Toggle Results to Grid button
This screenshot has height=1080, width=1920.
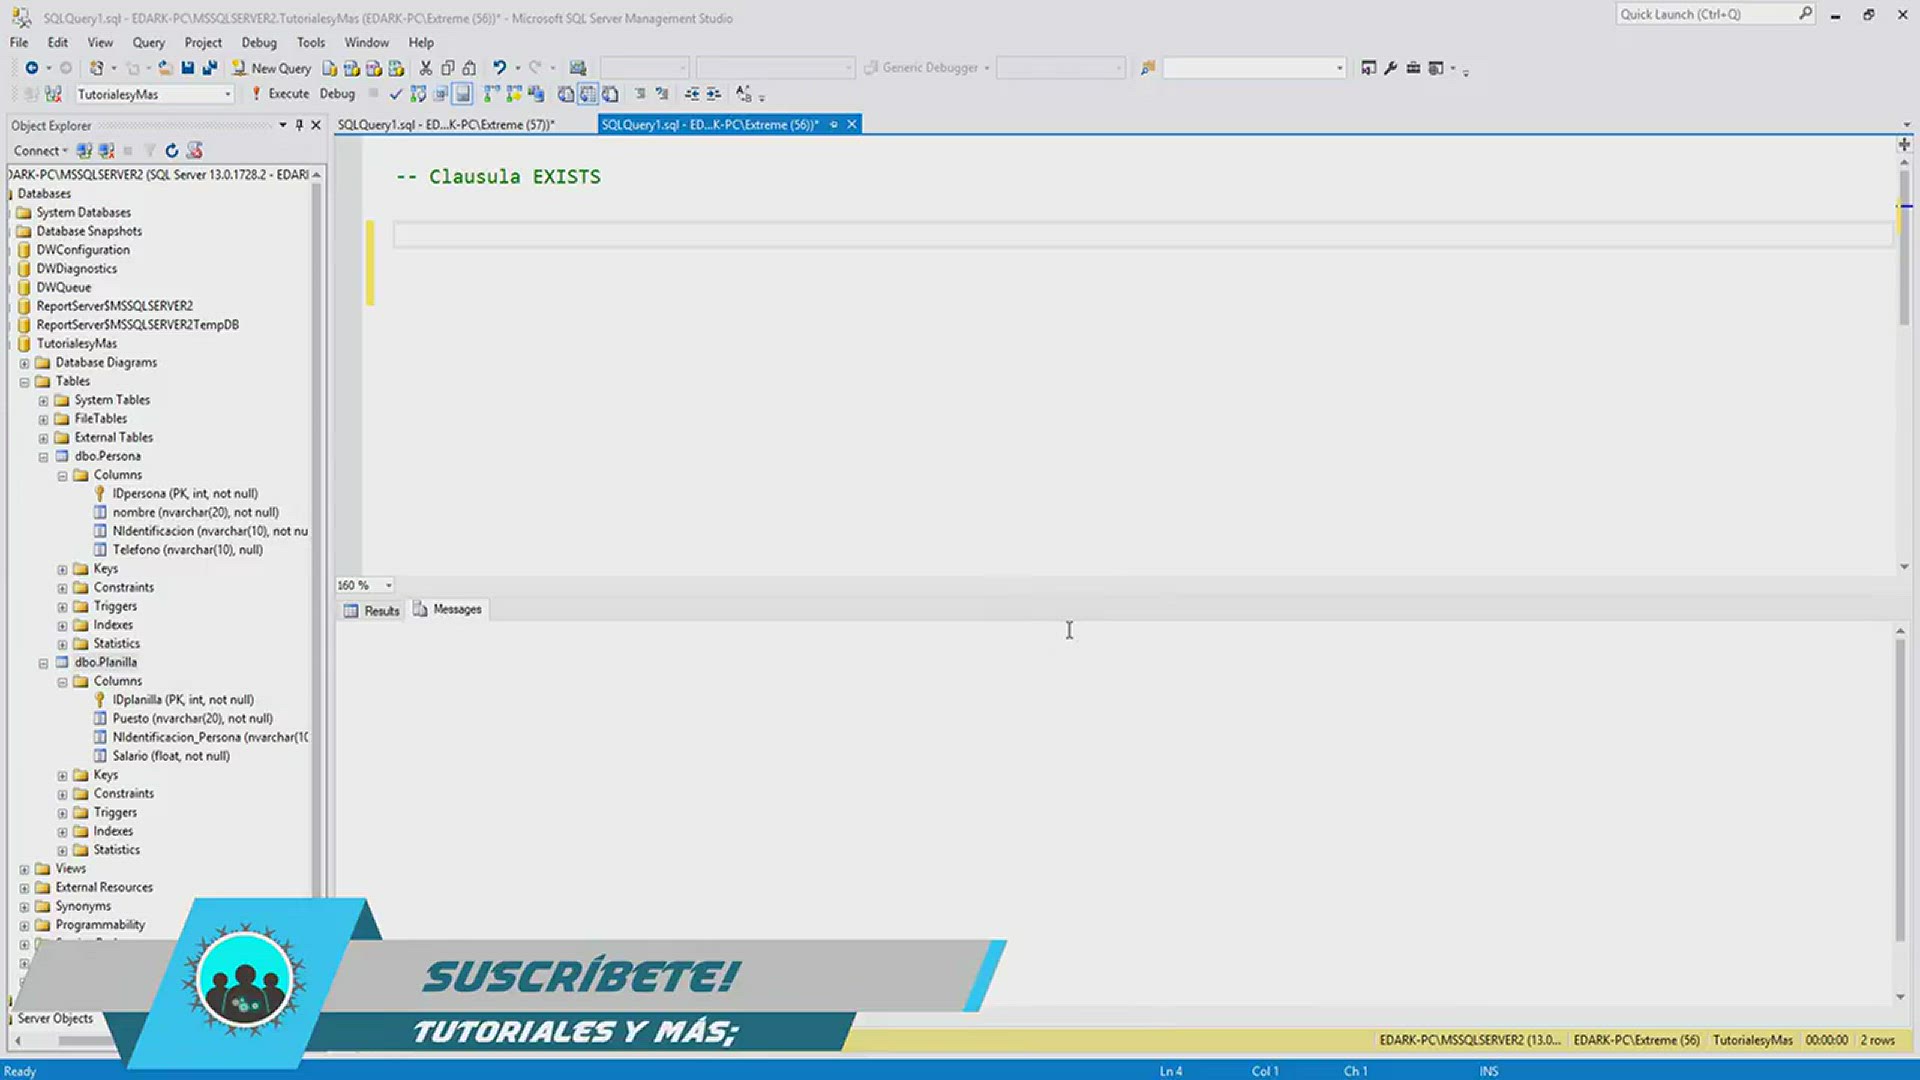point(588,94)
